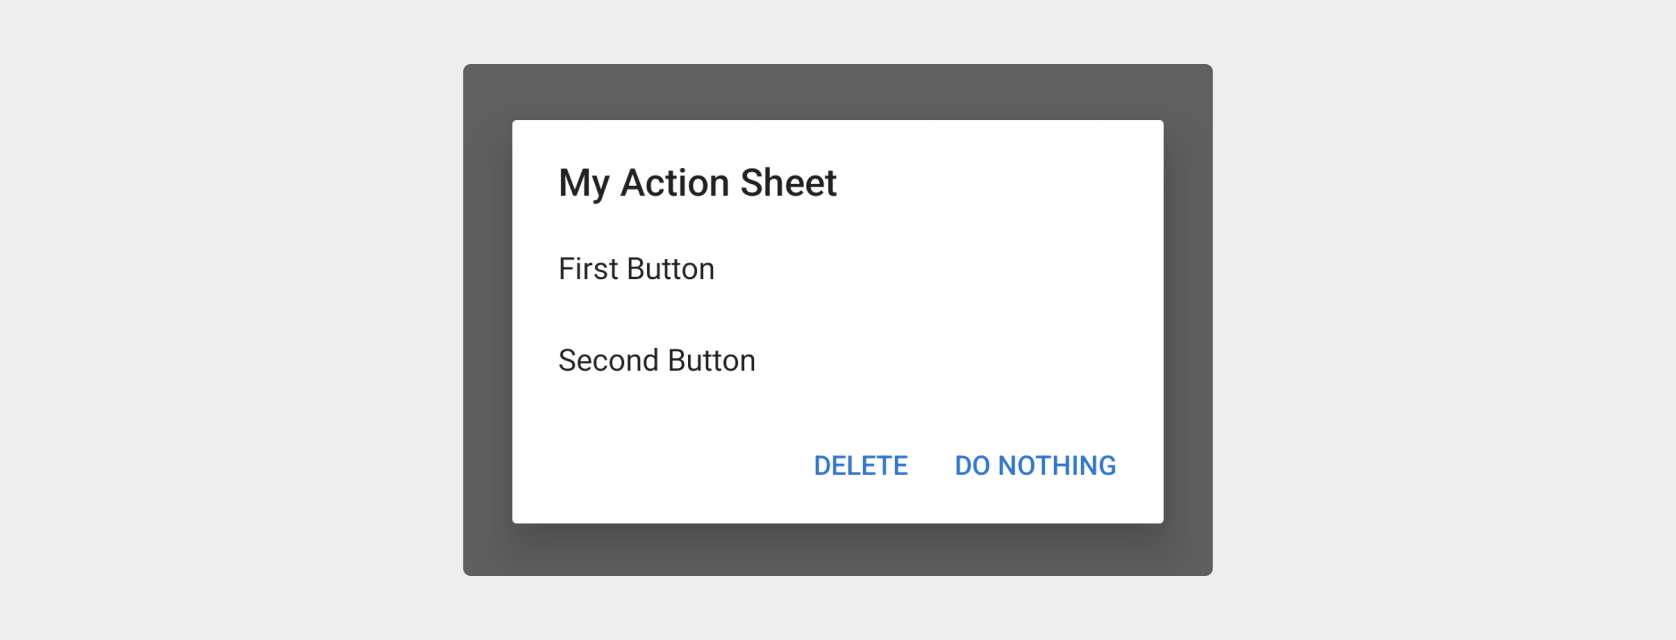This screenshot has width=1676, height=640.
Task: Click dark overlay above the dialog
Action: click(838, 92)
